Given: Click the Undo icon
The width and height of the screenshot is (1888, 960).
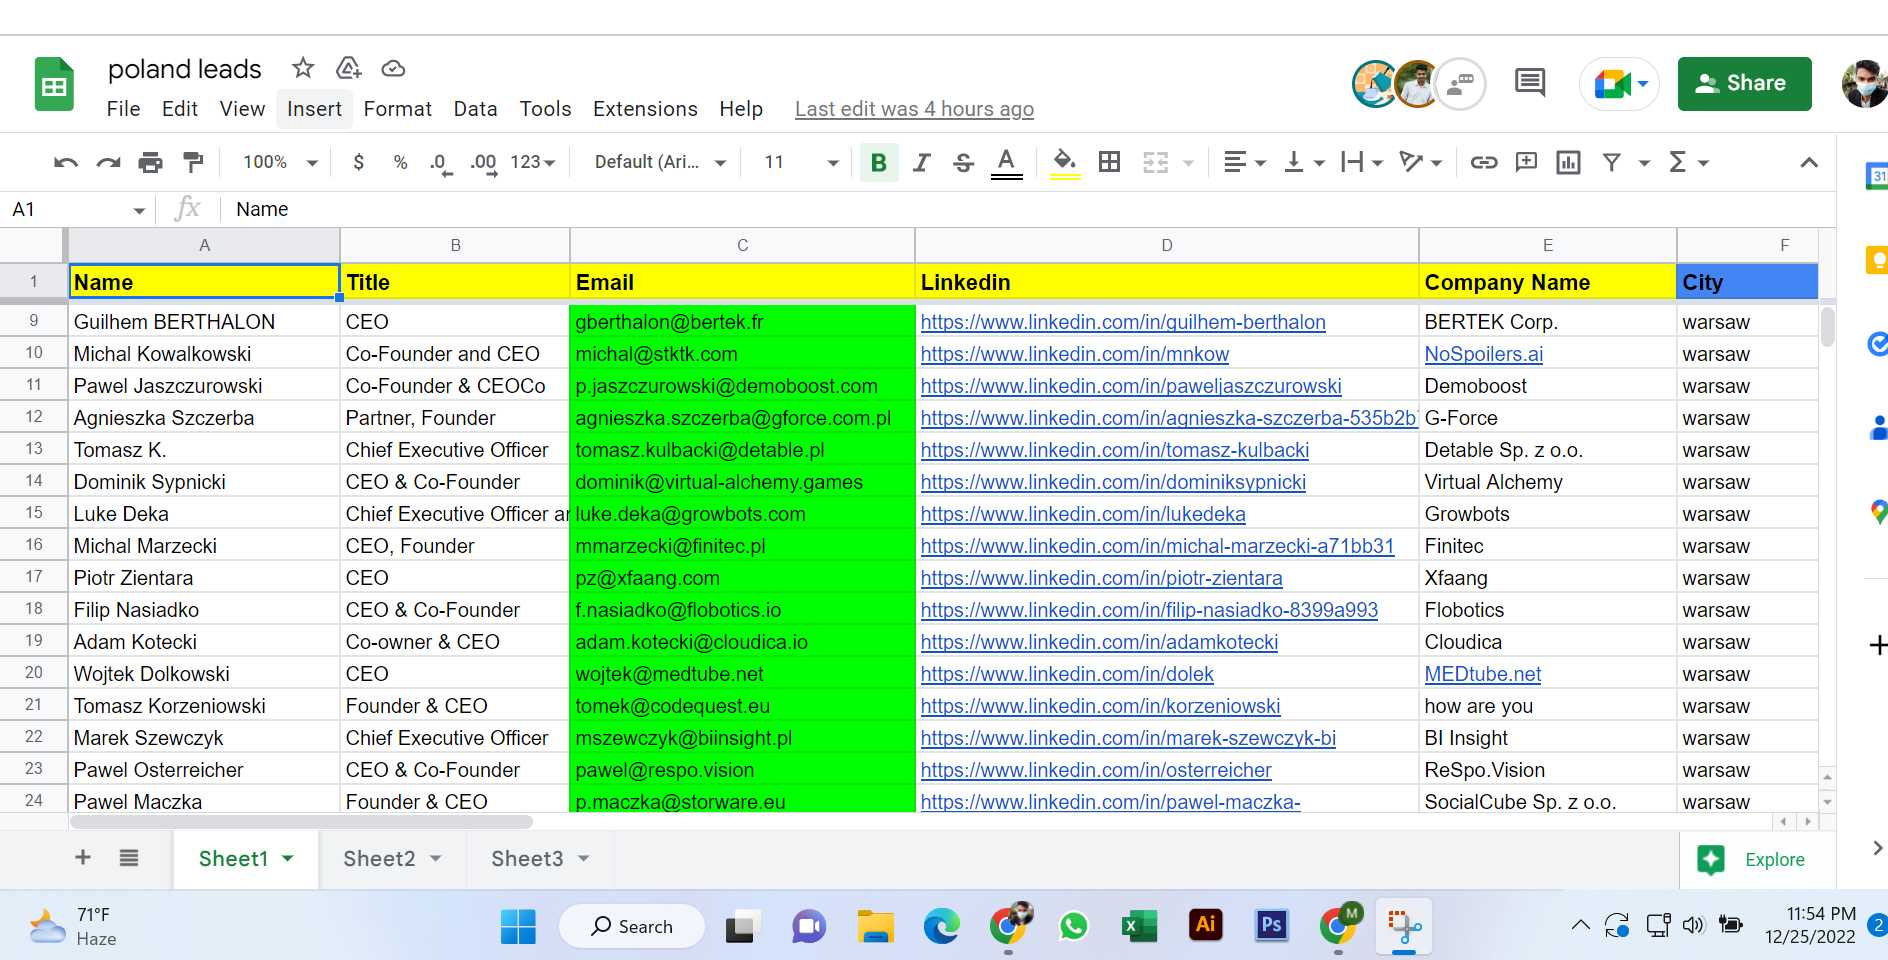Looking at the screenshot, I should click(66, 162).
